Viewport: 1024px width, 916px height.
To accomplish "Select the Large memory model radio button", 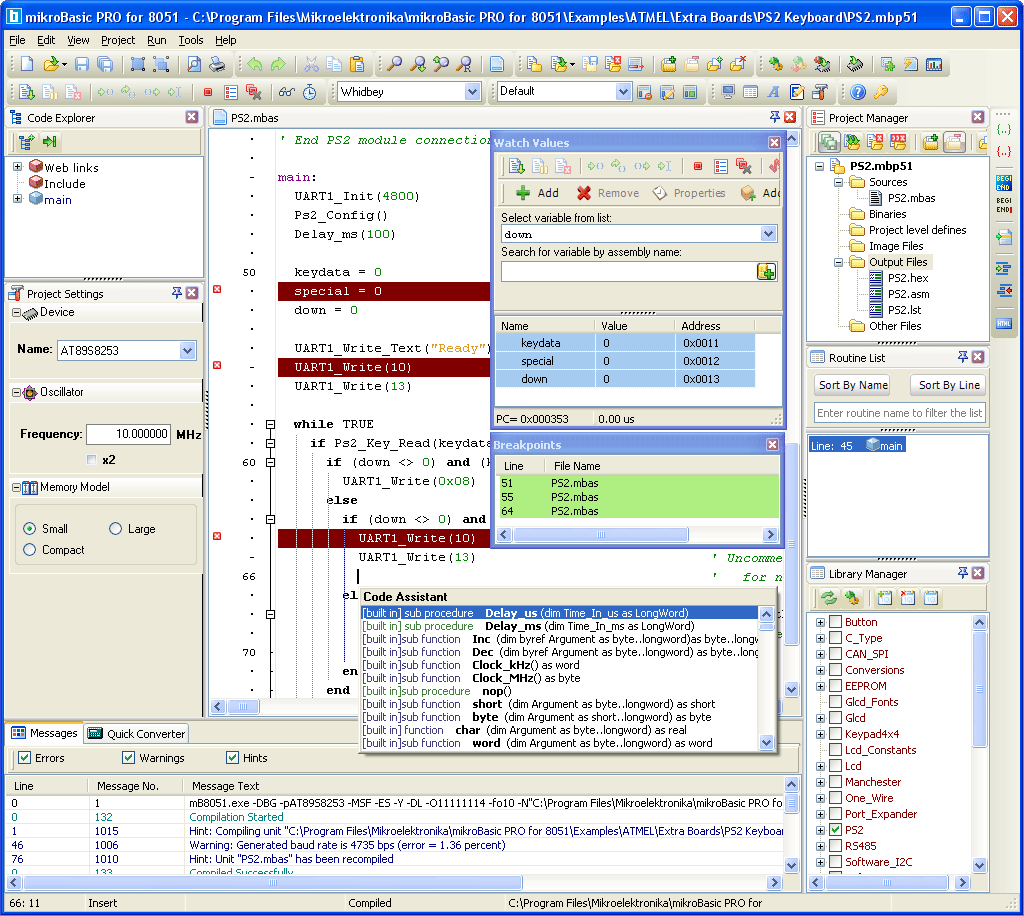I will coord(116,529).
